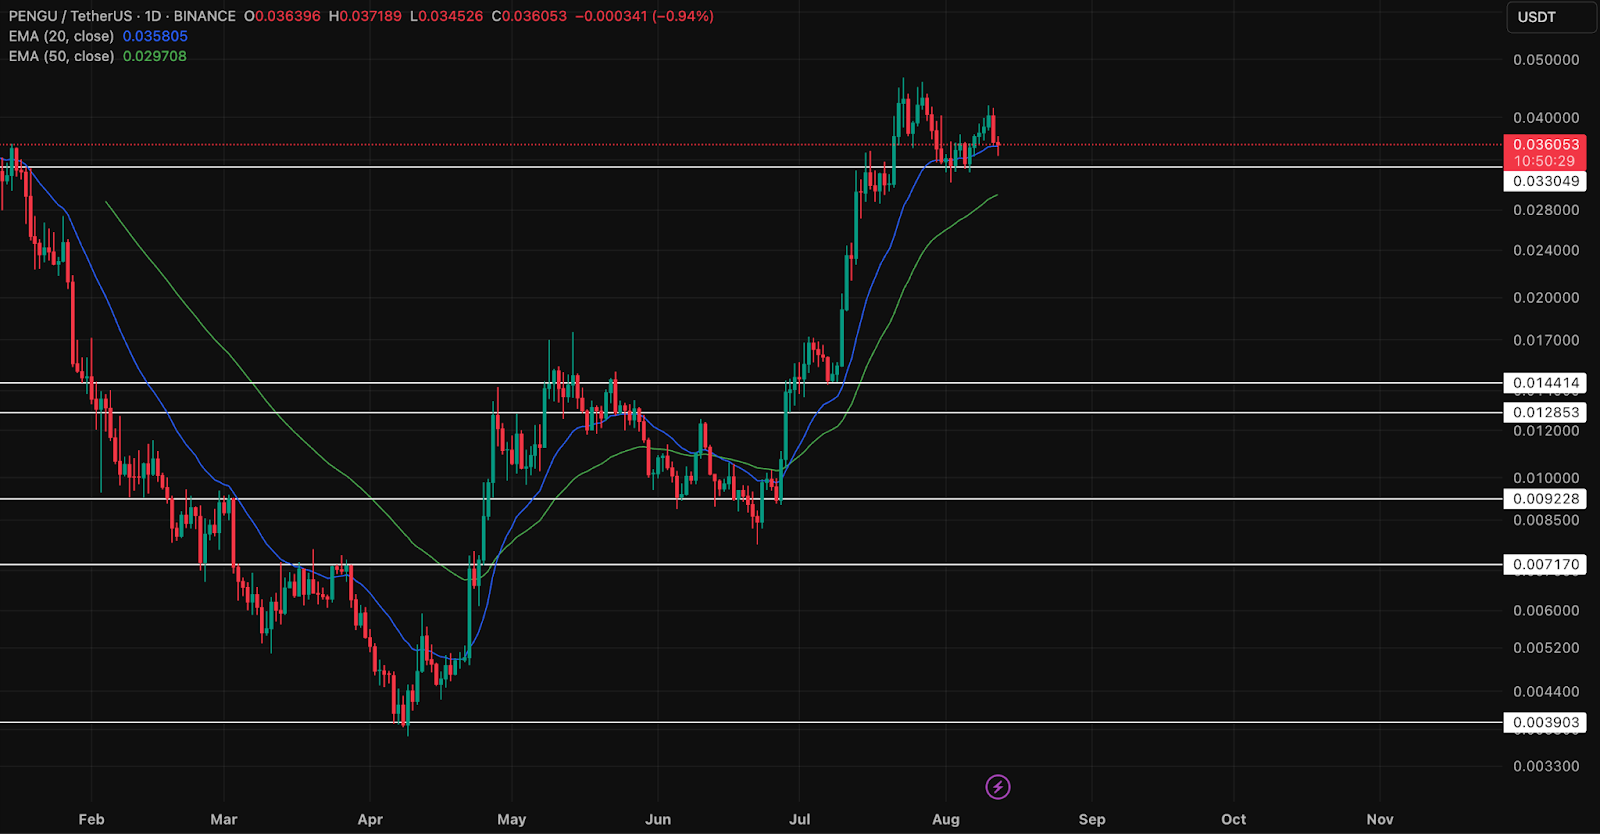
Task: Click the EMA 50 value 0.029708
Action: tap(155, 56)
